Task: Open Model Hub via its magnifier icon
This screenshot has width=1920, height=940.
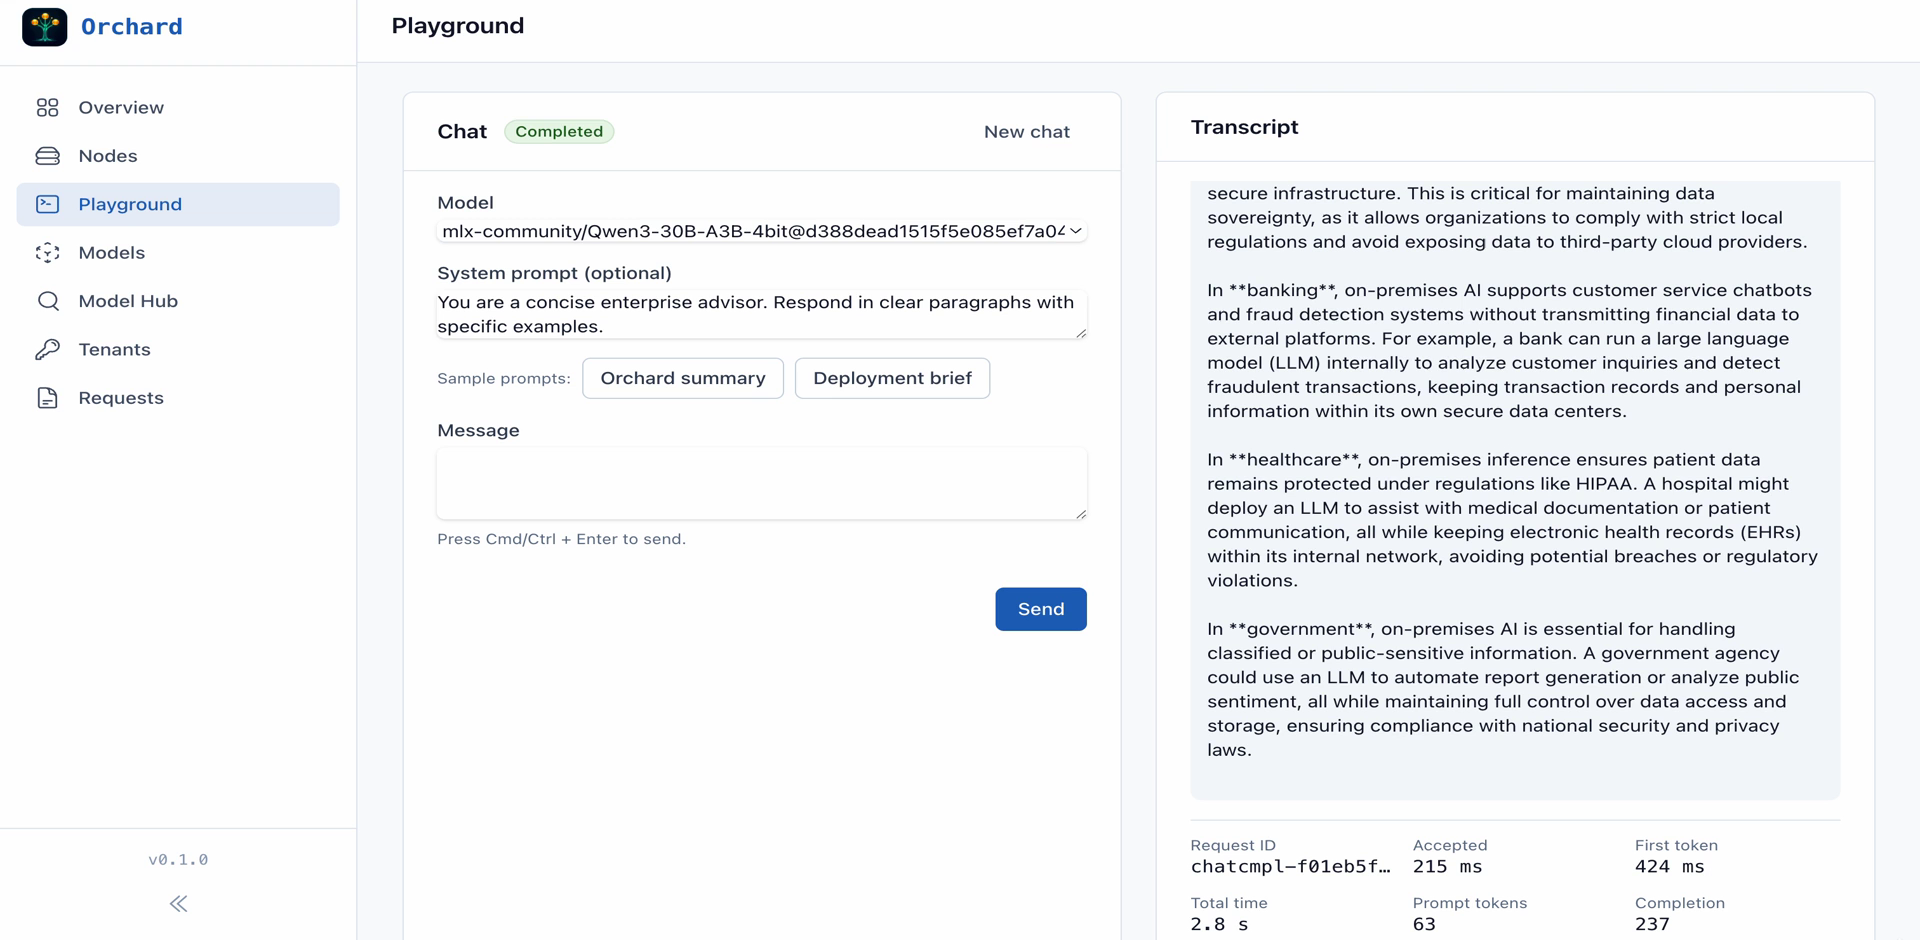Action: click(47, 300)
